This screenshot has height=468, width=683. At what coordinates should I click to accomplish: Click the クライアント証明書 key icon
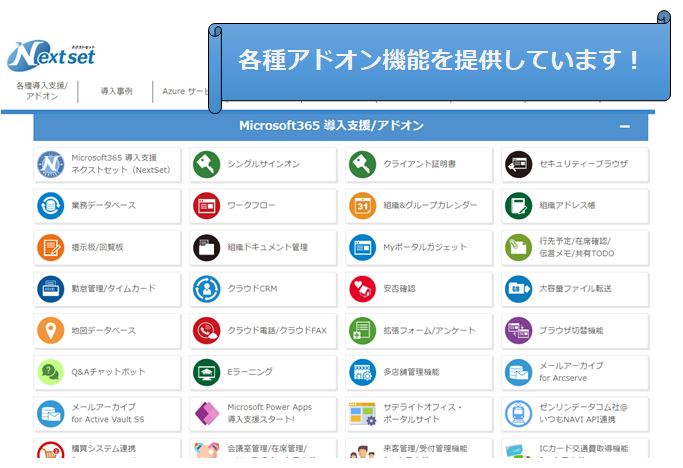point(362,164)
